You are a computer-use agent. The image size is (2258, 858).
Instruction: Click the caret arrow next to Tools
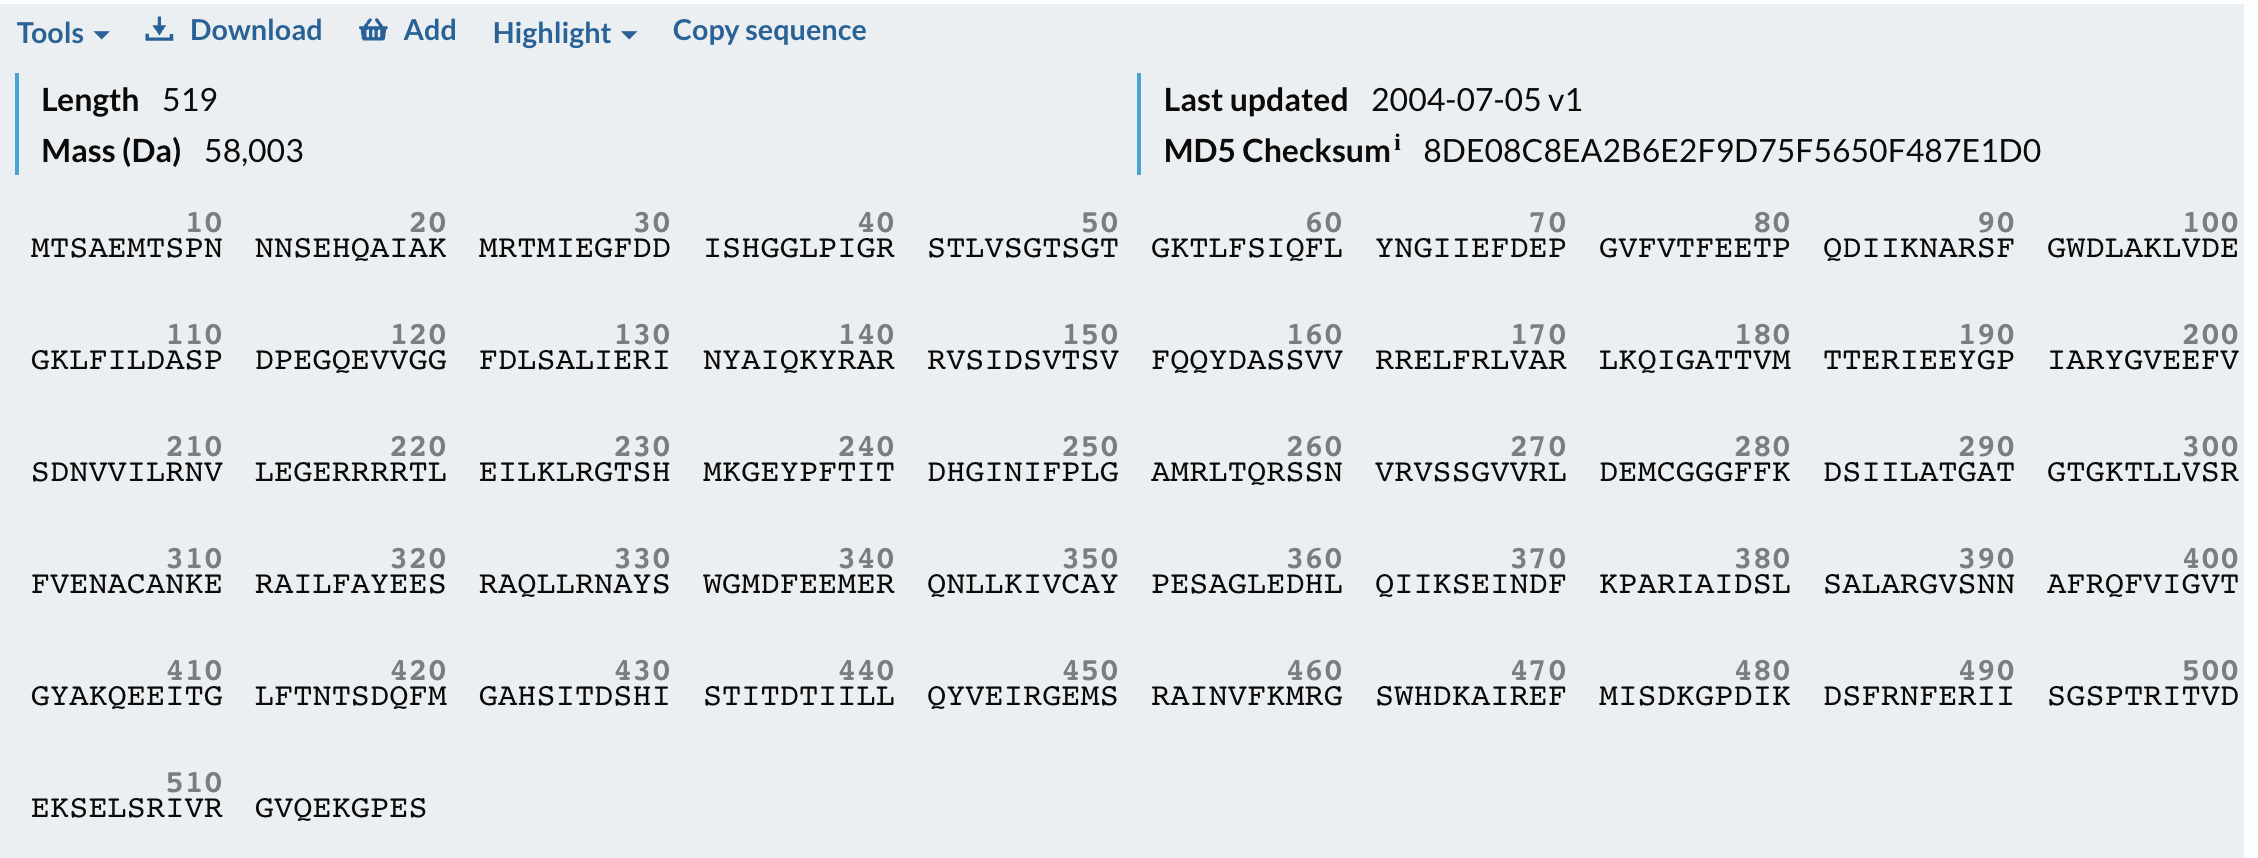(x=101, y=35)
